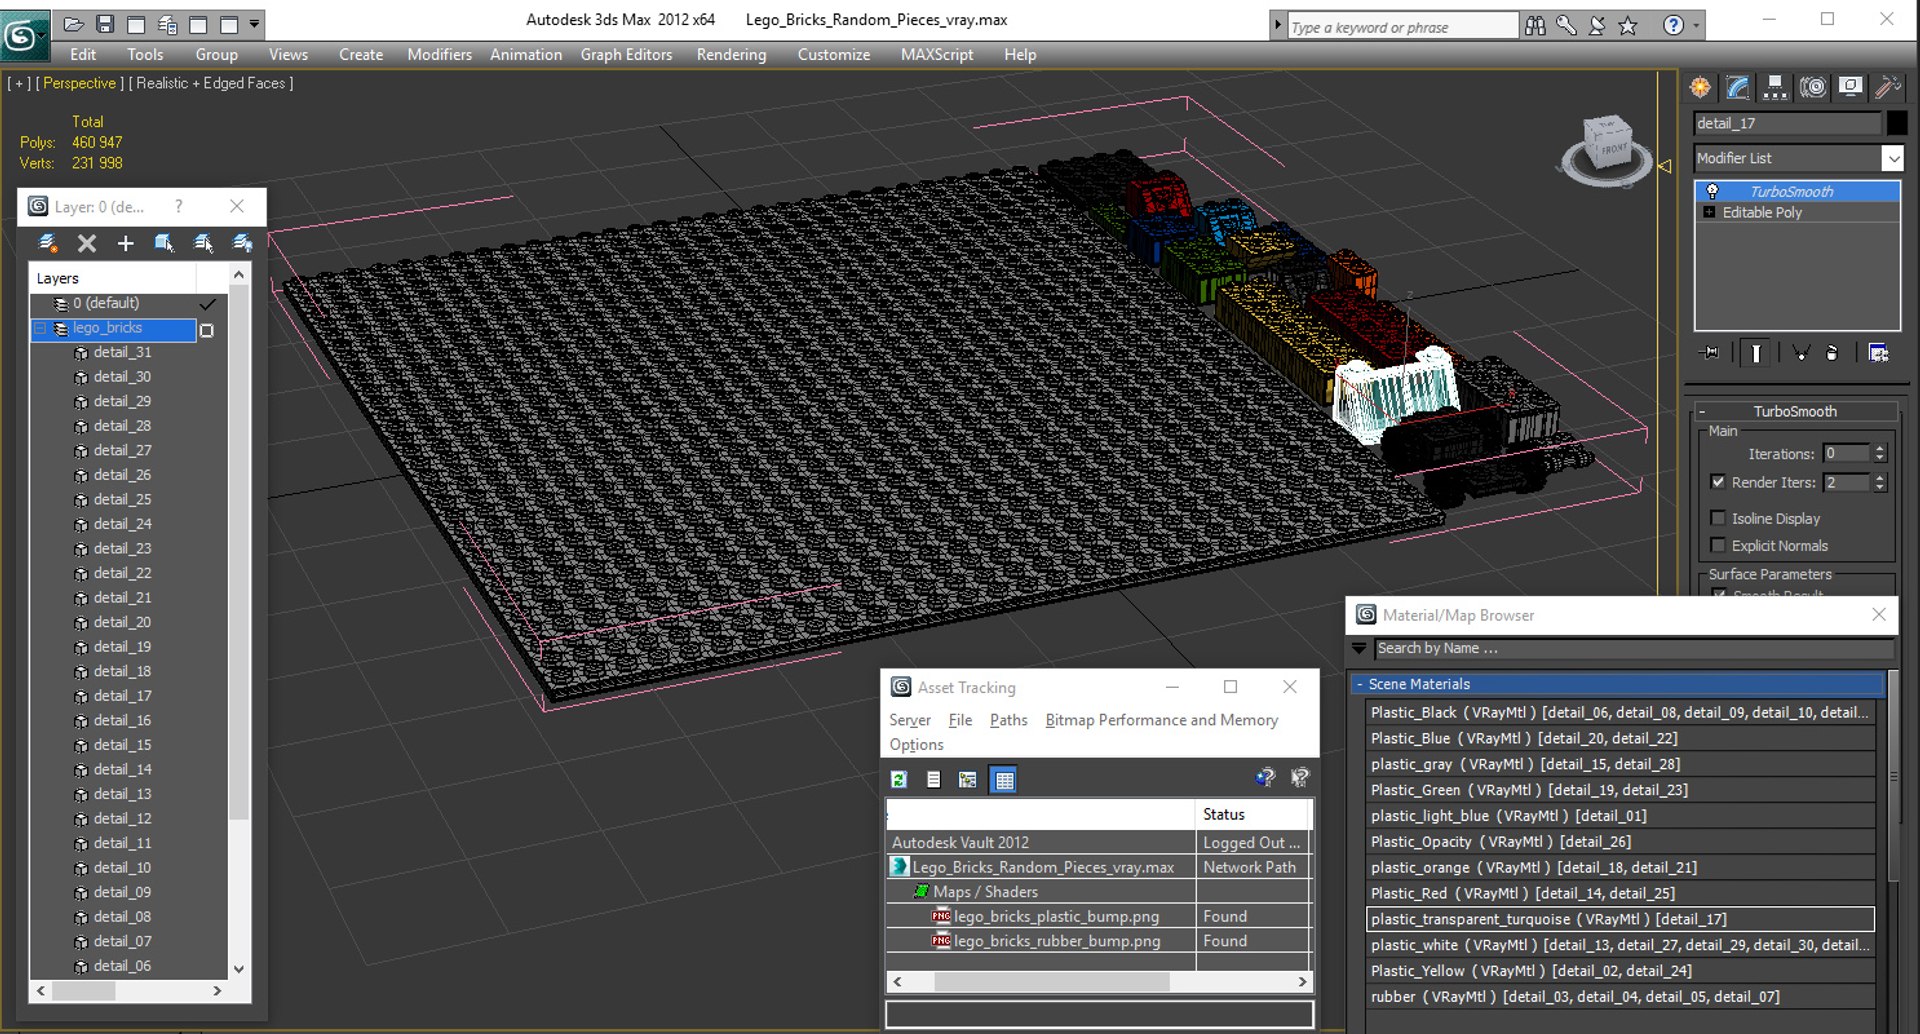Toggle the TurboSmooth modifier lightbulb
The height and width of the screenshot is (1034, 1920).
tap(1712, 191)
